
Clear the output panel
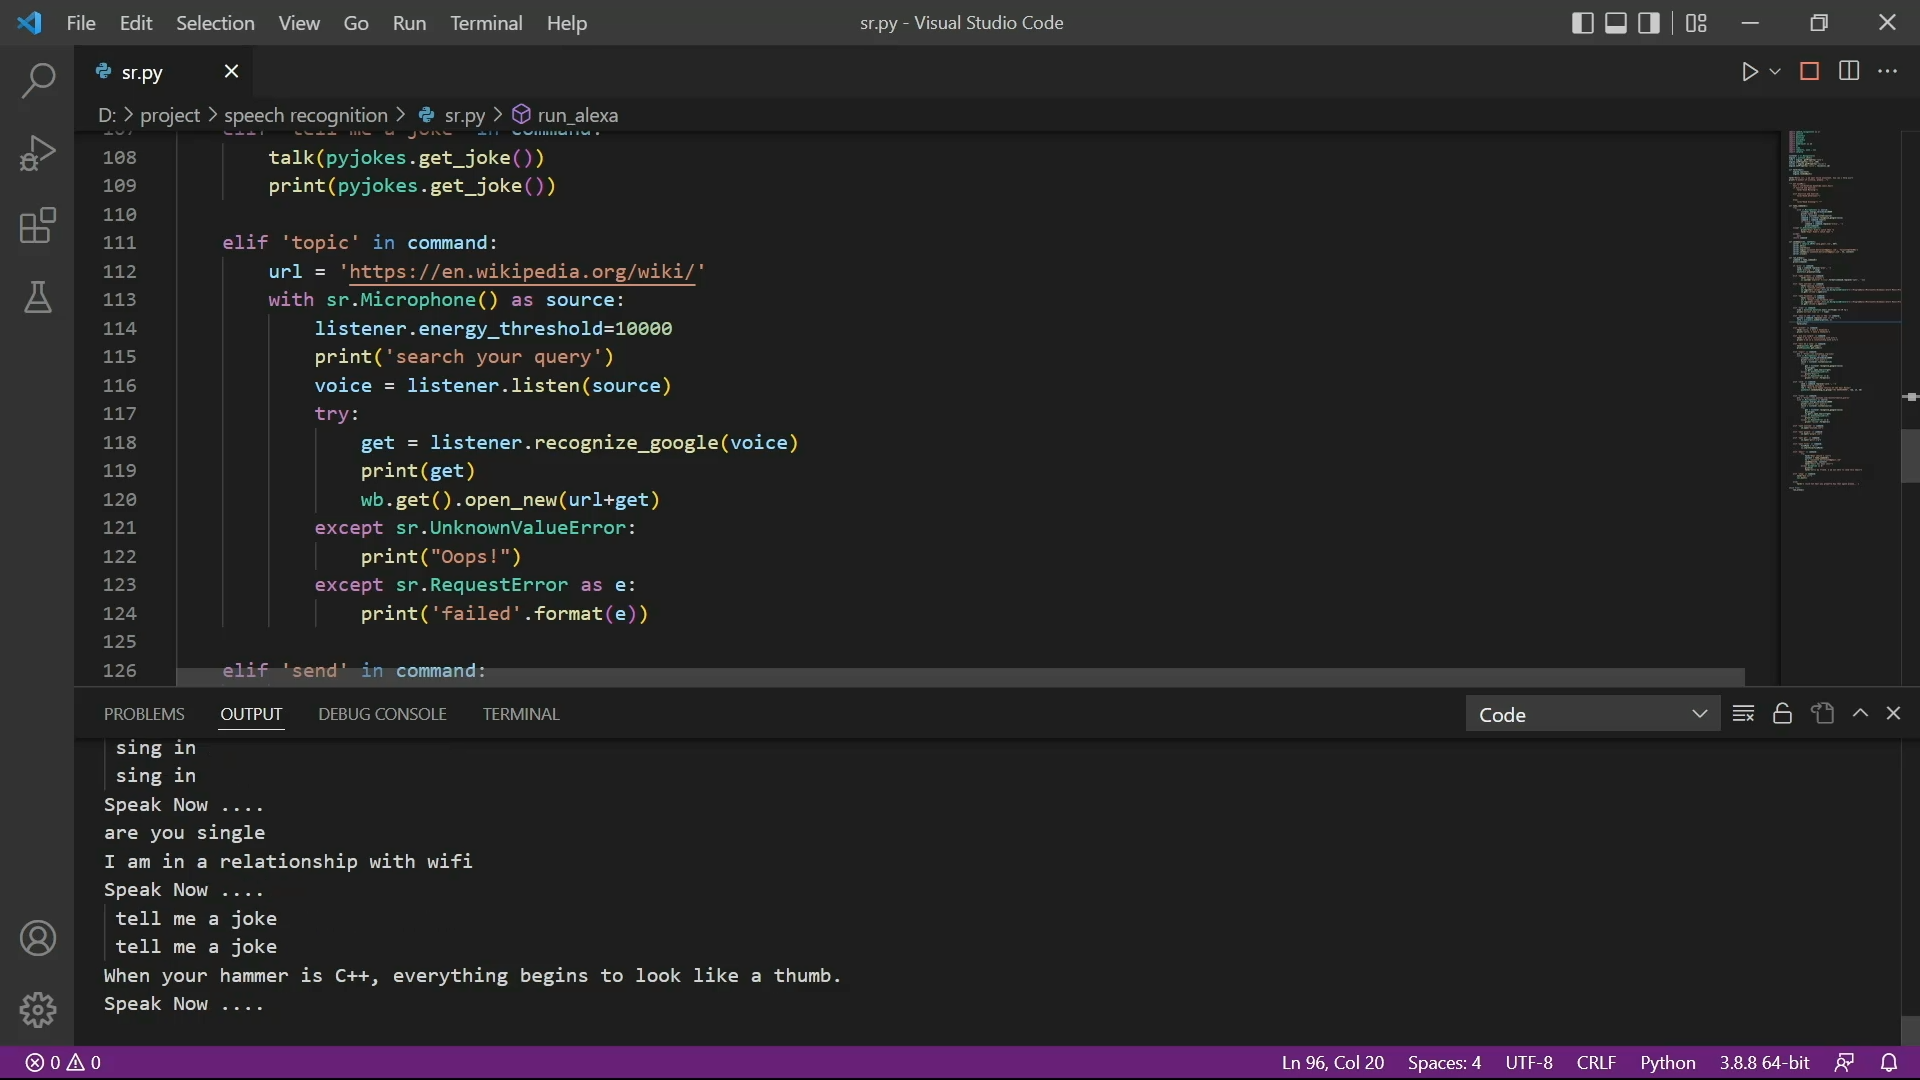pos(1743,713)
